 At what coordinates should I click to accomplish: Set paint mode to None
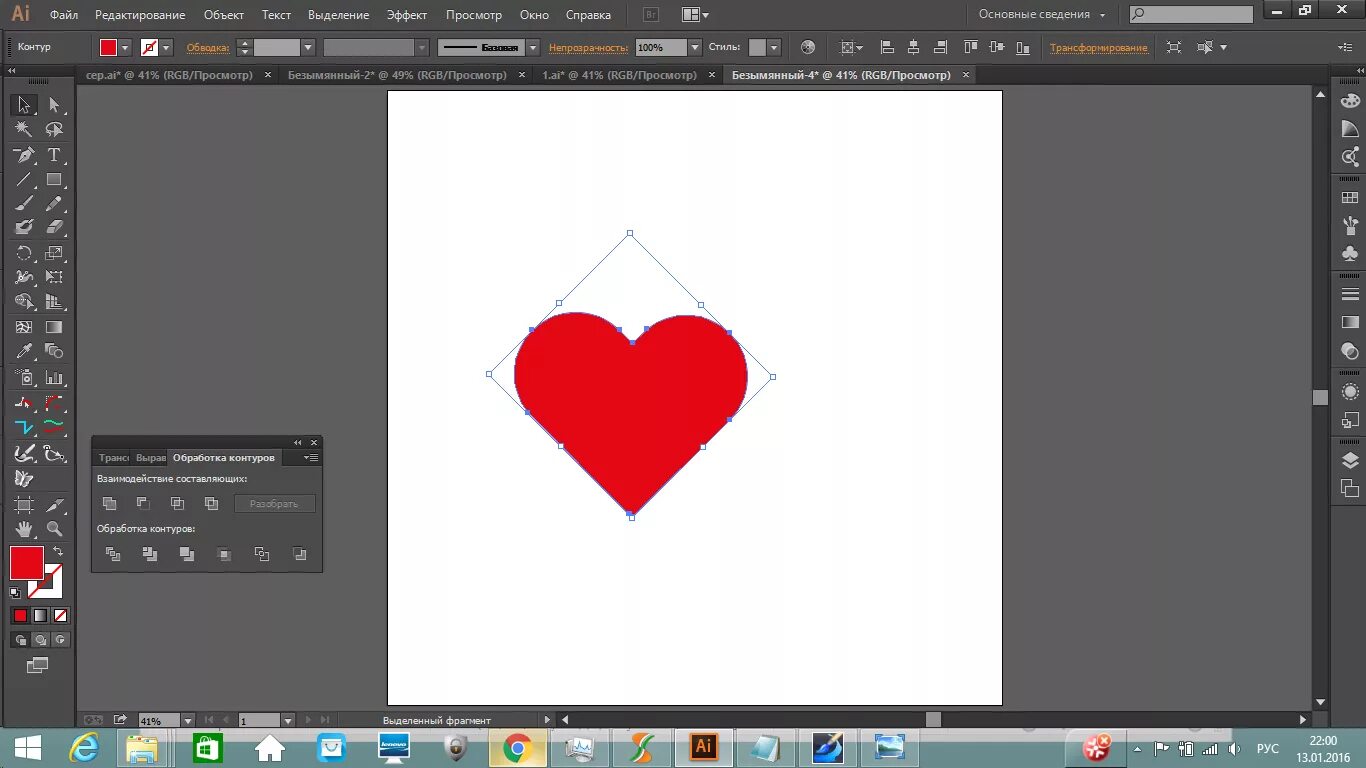(61, 615)
